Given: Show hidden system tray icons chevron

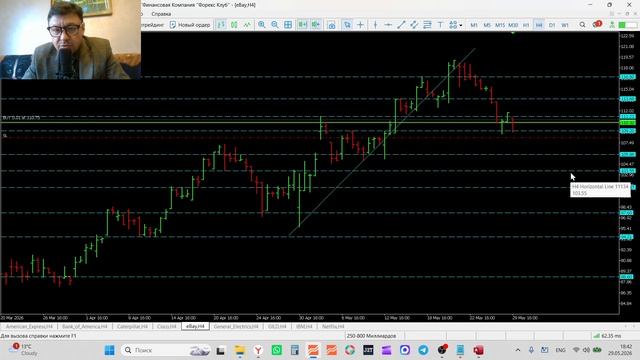Looking at the screenshot, I should click(518, 350).
